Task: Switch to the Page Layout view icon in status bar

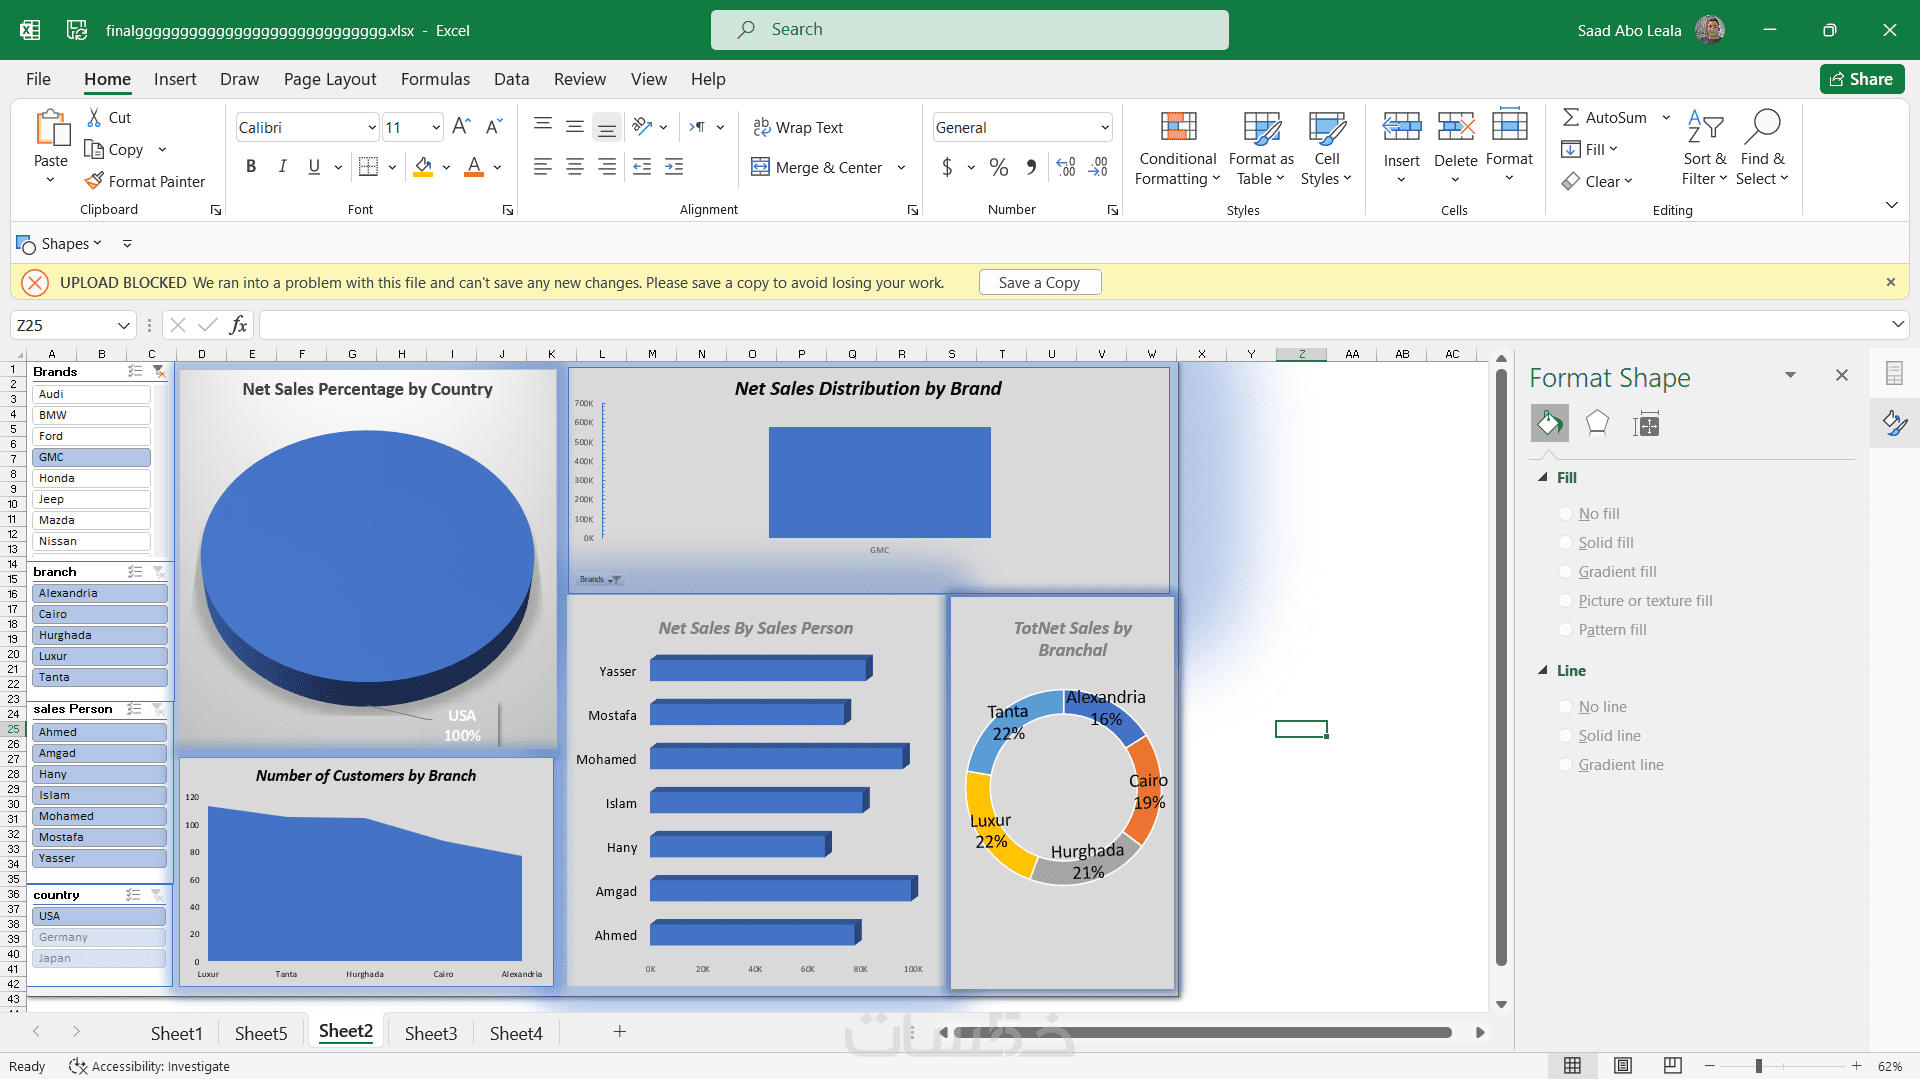Action: tap(1623, 1066)
